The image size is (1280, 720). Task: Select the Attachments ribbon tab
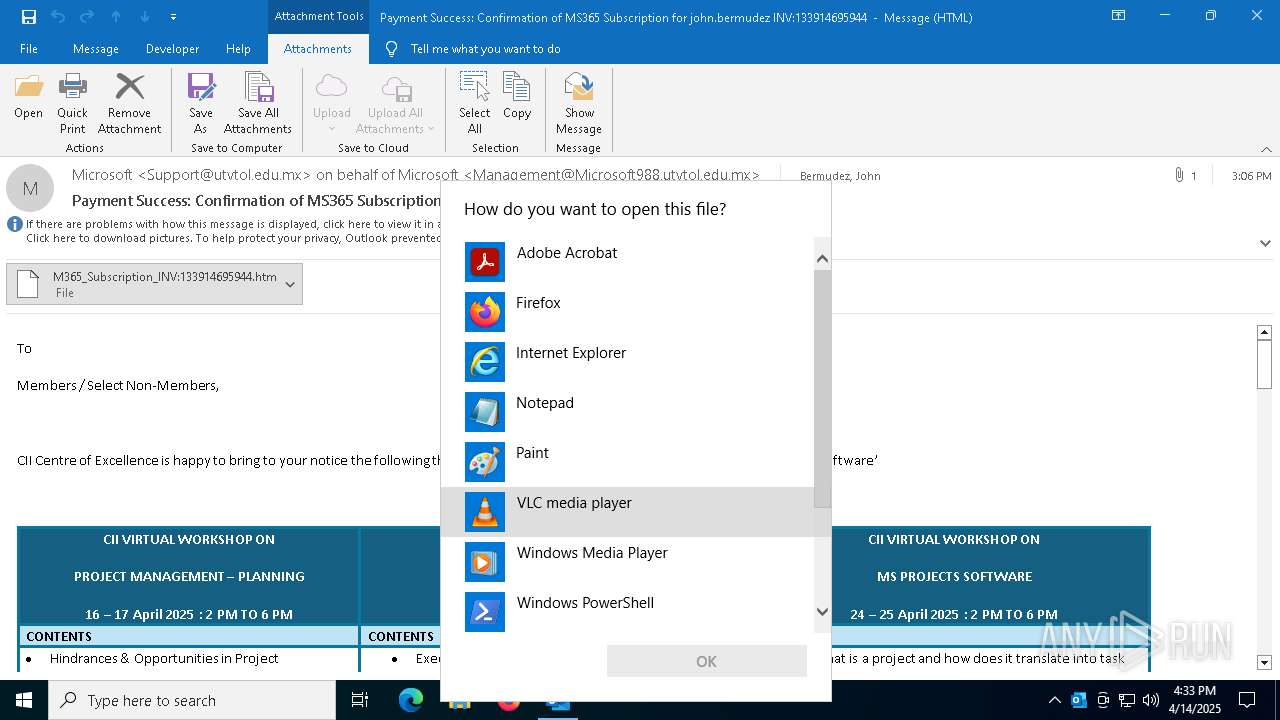(318, 48)
